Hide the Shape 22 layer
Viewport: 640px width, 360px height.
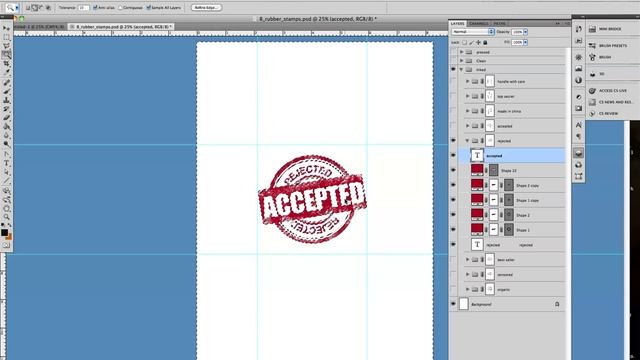pyautogui.click(x=453, y=170)
